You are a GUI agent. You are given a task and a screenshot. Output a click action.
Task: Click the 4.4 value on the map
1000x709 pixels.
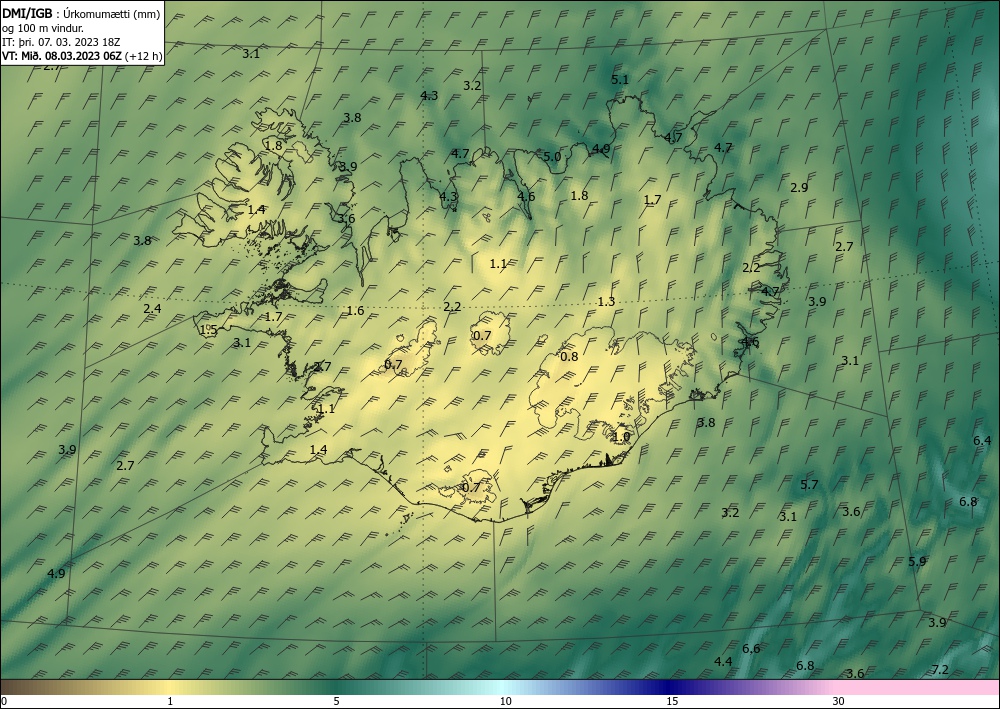pos(723,662)
